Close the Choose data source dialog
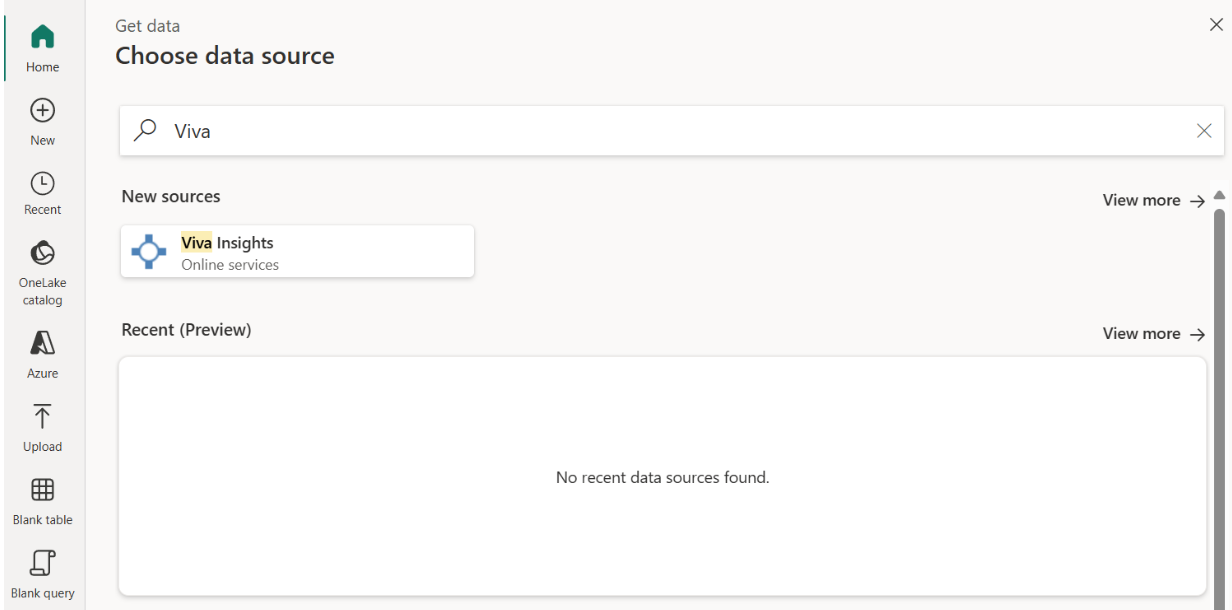Viewport: 1232px width, 610px height. click(1216, 25)
